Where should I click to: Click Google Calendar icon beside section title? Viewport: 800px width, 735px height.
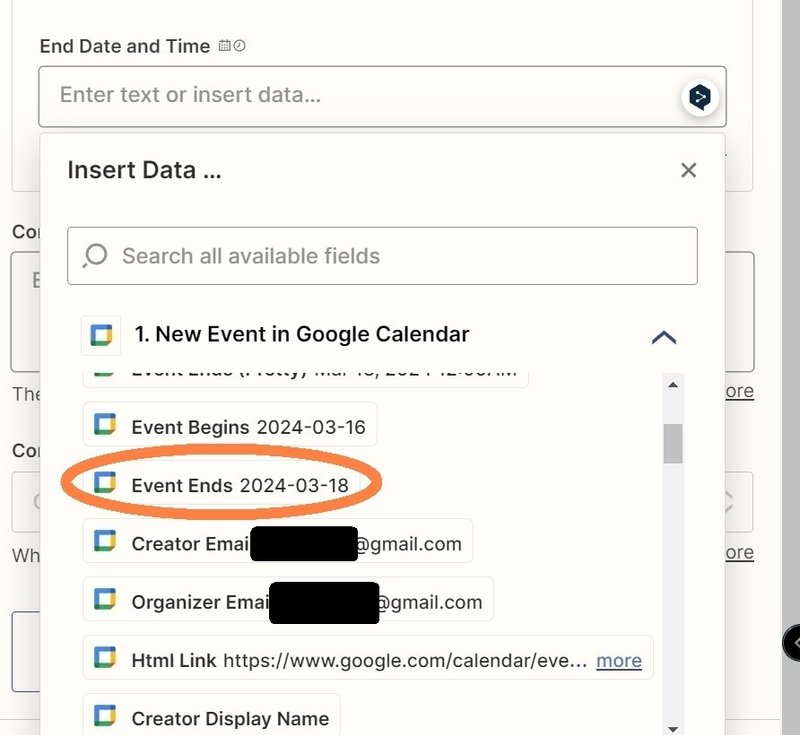[x=101, y=336]
